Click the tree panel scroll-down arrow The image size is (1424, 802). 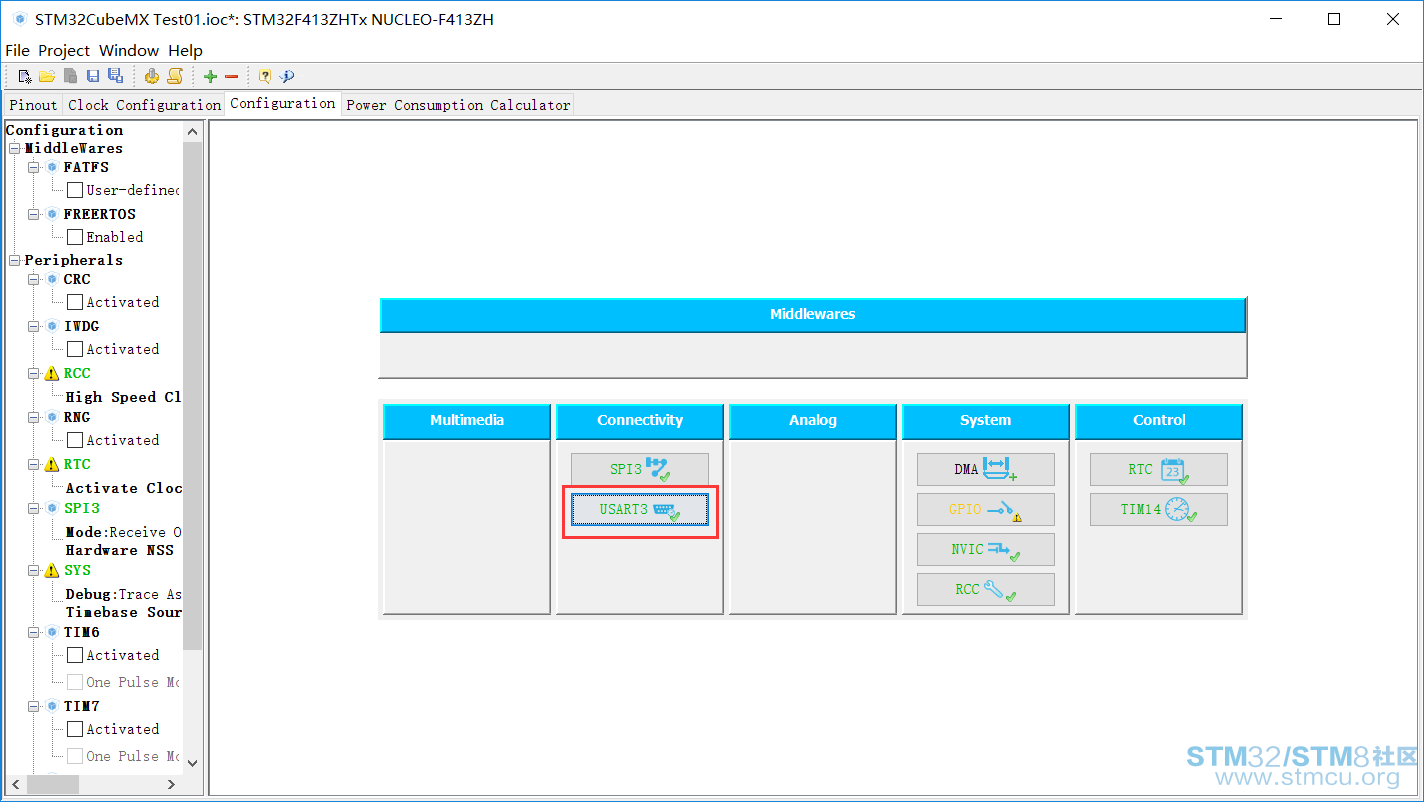click(193, 763)
